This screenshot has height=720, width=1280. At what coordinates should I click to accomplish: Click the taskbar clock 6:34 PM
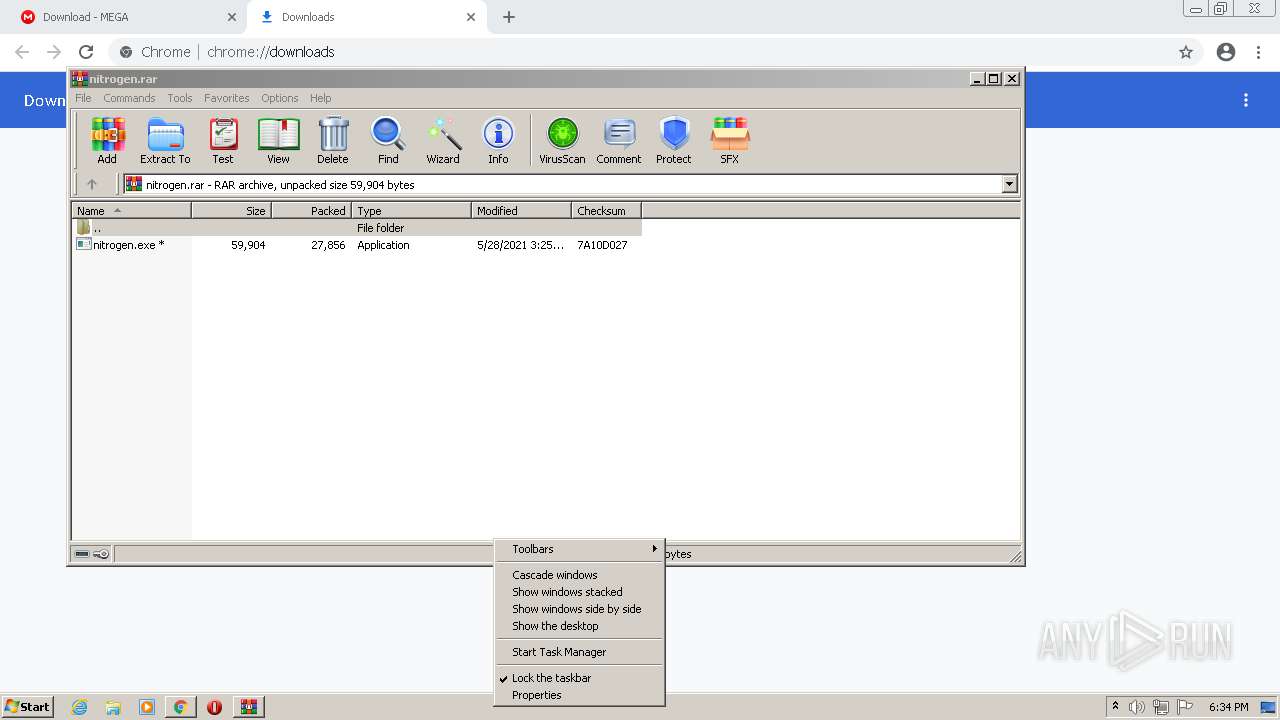pos(1228,707)
